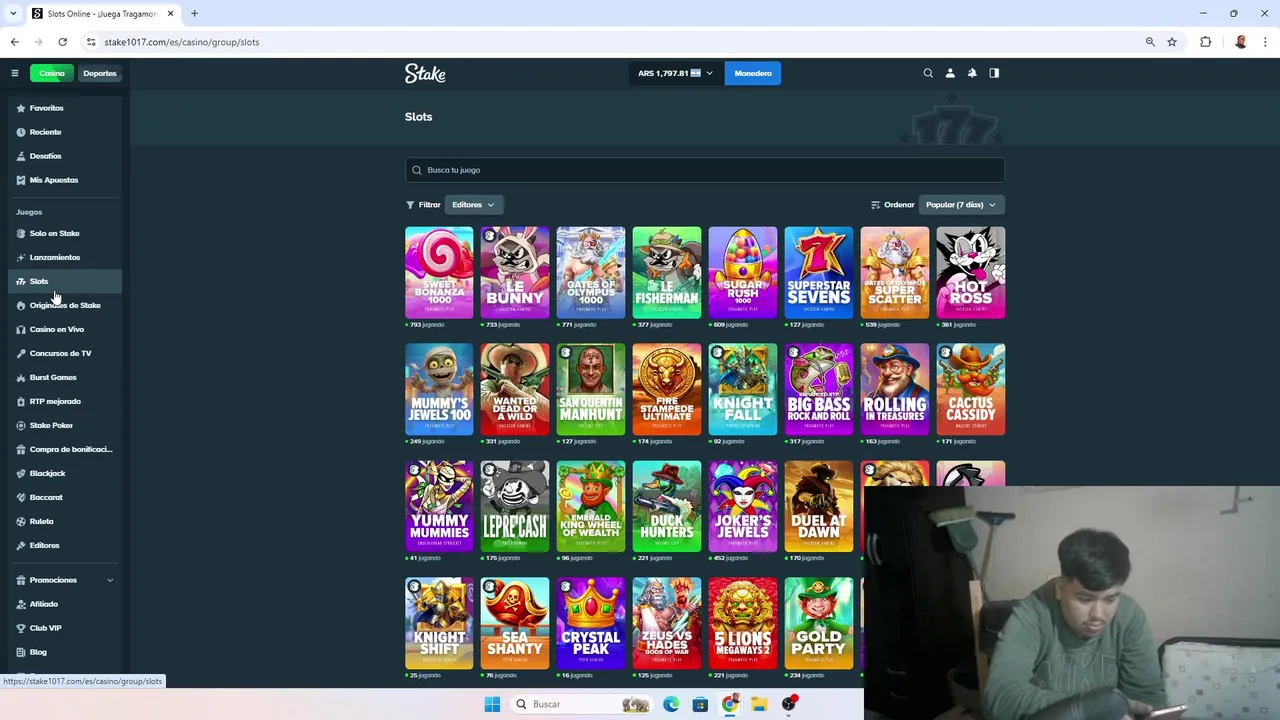1280x720 pixels.
Task: Select Stake Poker in sidebar
Action: pos(65,425)
